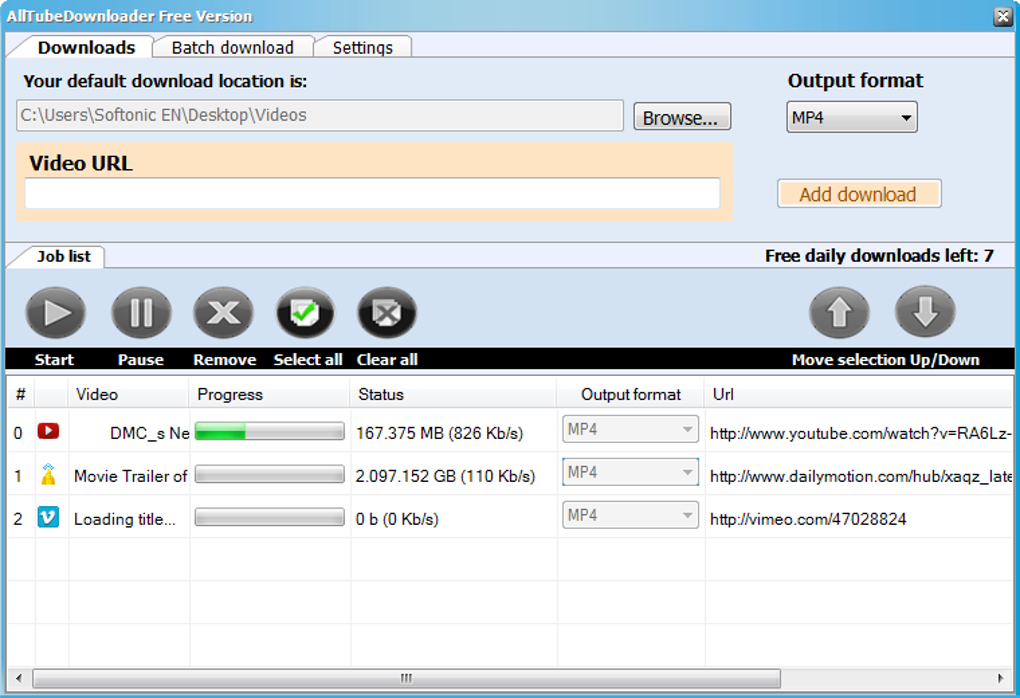The image size is (1020, 698).
Task: Click row number 1 cell
Action: pos(18,476)
